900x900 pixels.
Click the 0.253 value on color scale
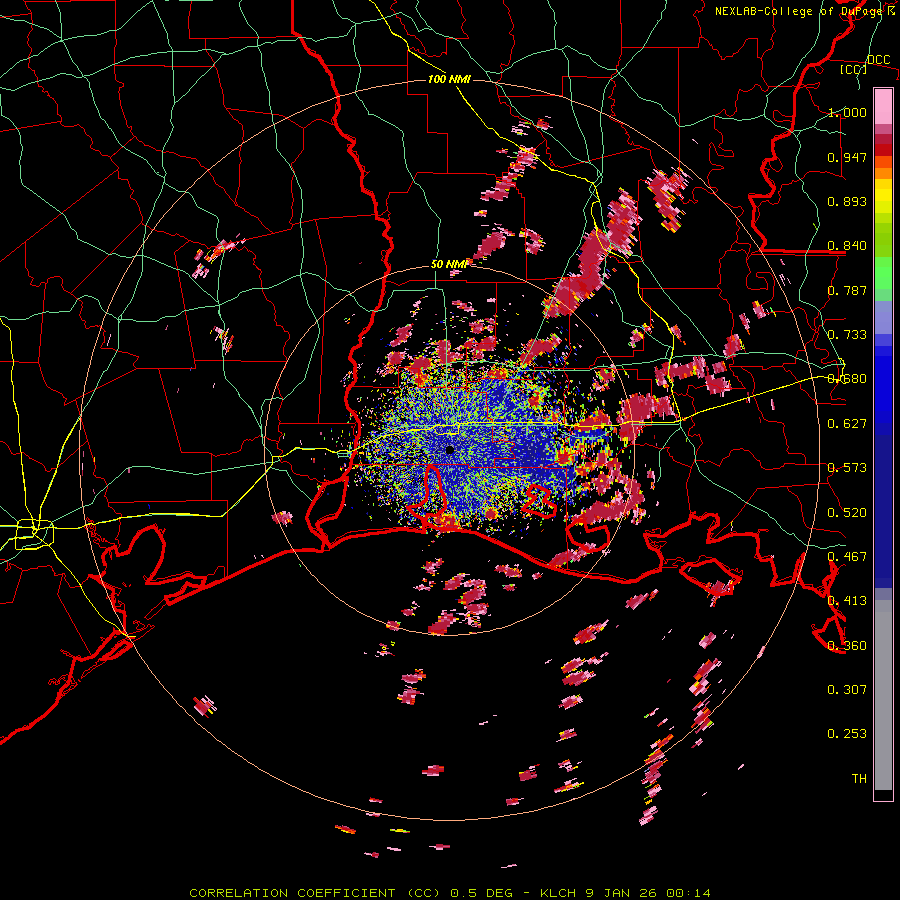[847, 734]
